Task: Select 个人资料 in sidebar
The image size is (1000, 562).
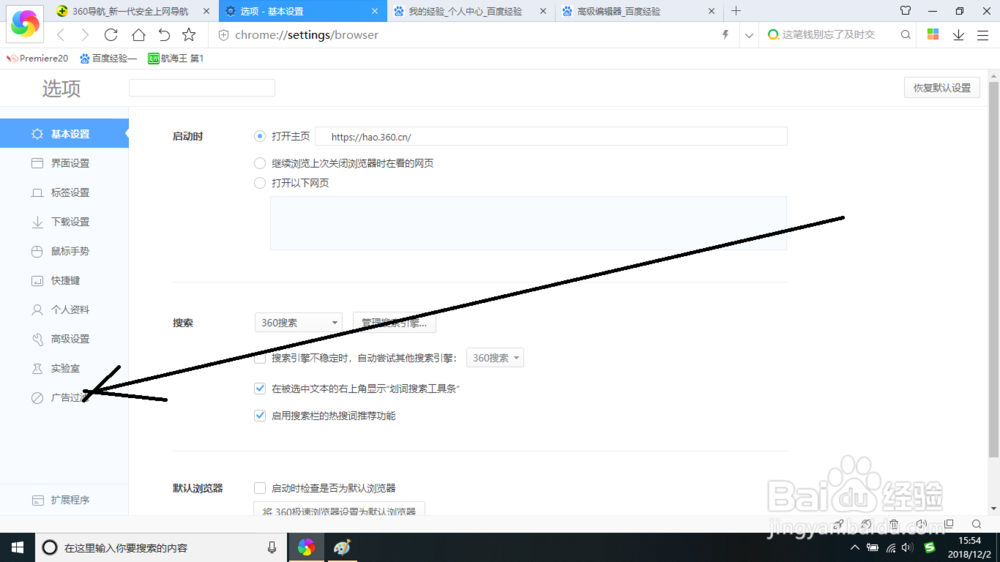Action: tap(64, 310)
